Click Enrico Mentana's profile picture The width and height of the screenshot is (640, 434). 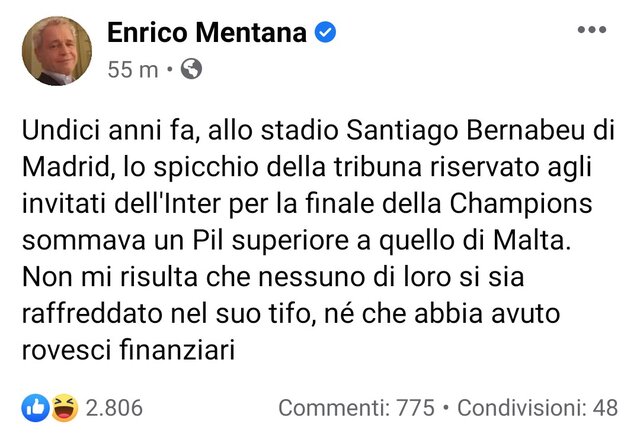click(53, 51)
